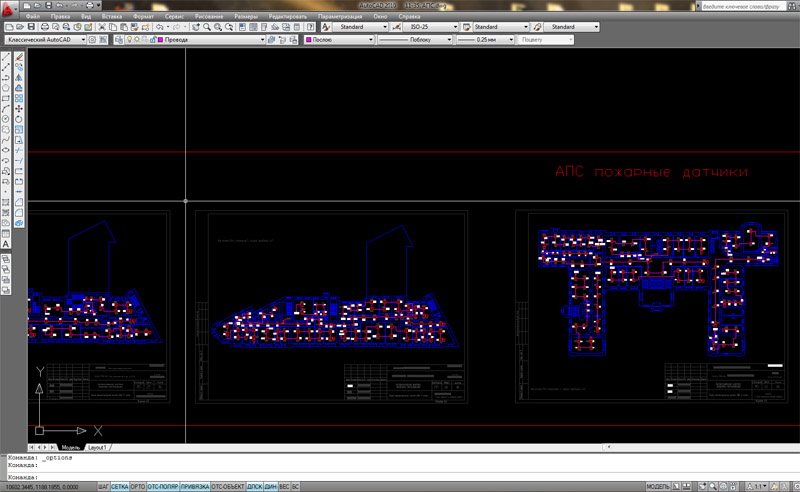Select the Multiline Text tool
The height and width of the screenshot is (492, 800).
point(6,244)
